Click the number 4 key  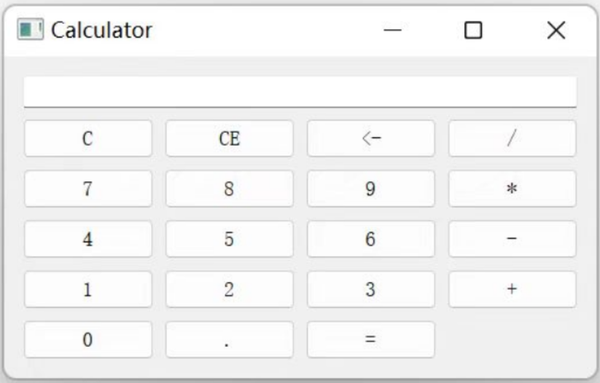click(88, 239)
